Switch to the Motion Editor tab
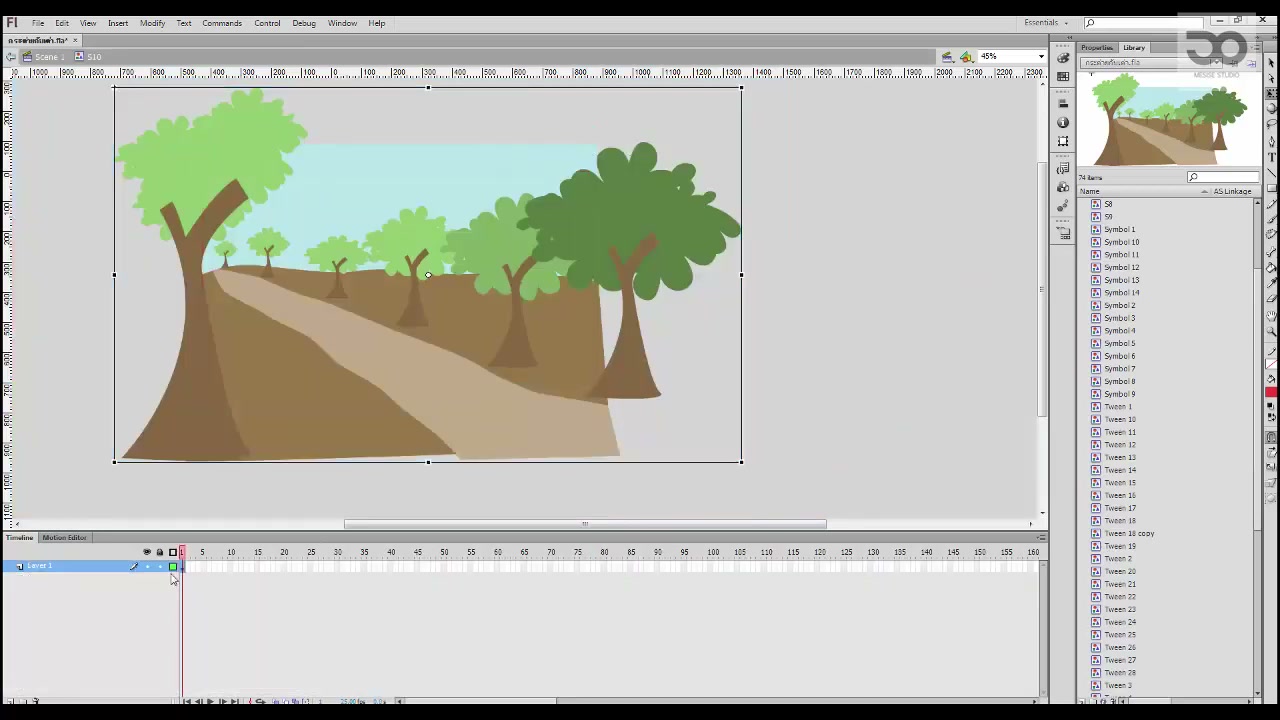The height and width of the screenshot is (720, 1280). 64,538
